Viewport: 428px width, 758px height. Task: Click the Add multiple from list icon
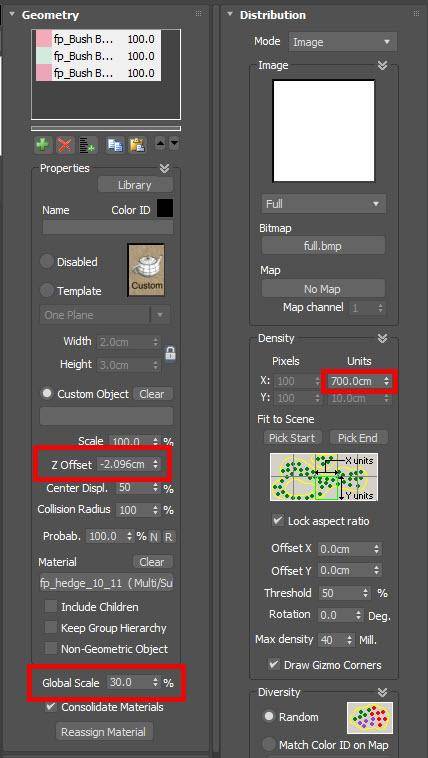coord(88,145)
